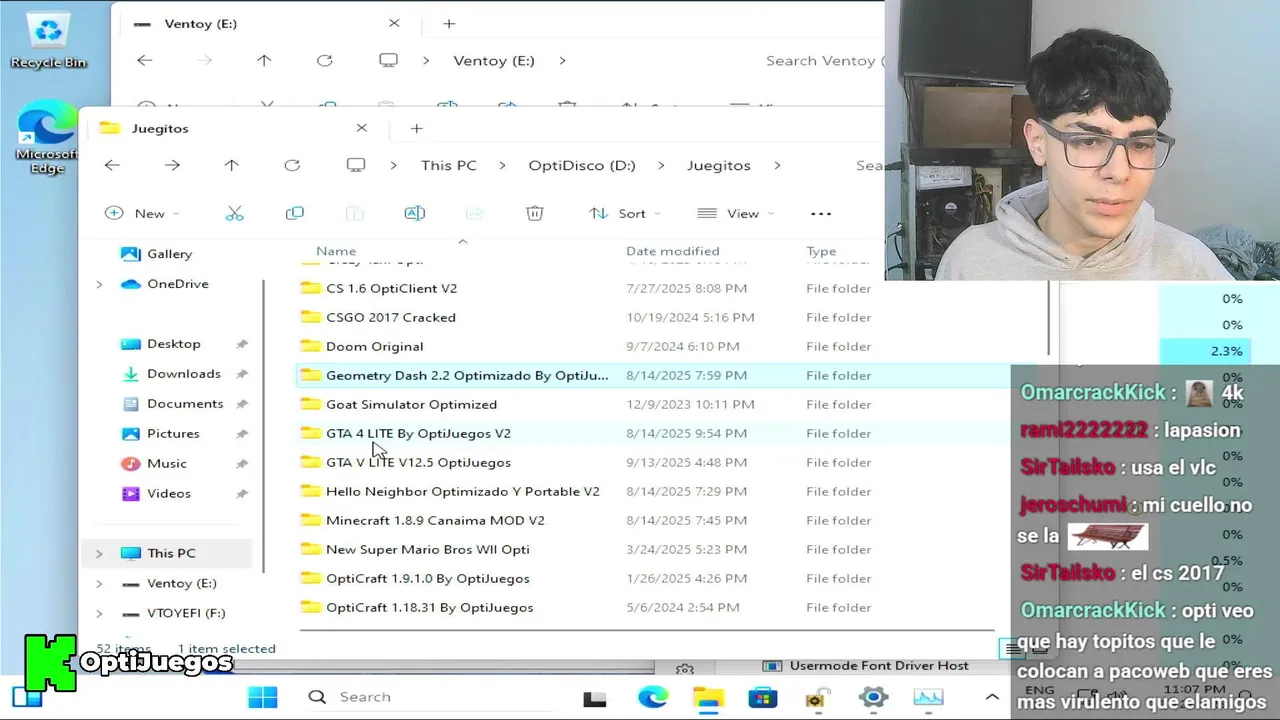The image size is (1280, 720).
Task: Open Microsoft Edge from the taskbar
Action: (x=653, y=697)
